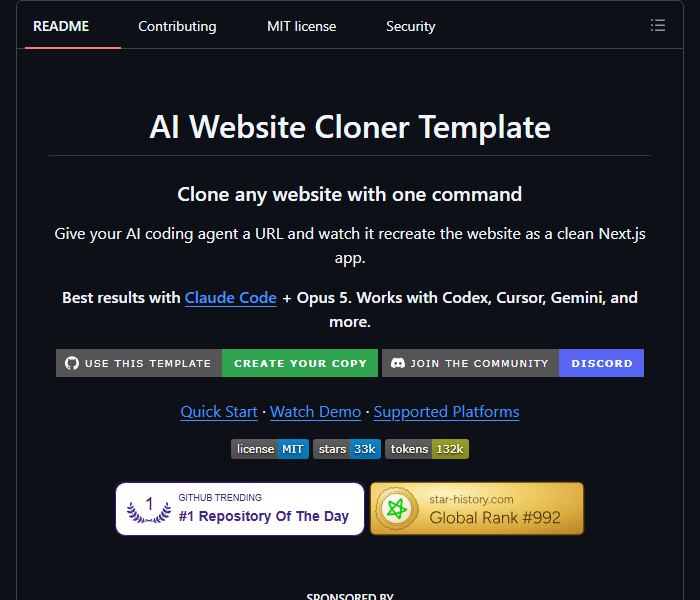Open the README outline list icon
This screenshot has height=600, width=700.
(x=658, y=25)
